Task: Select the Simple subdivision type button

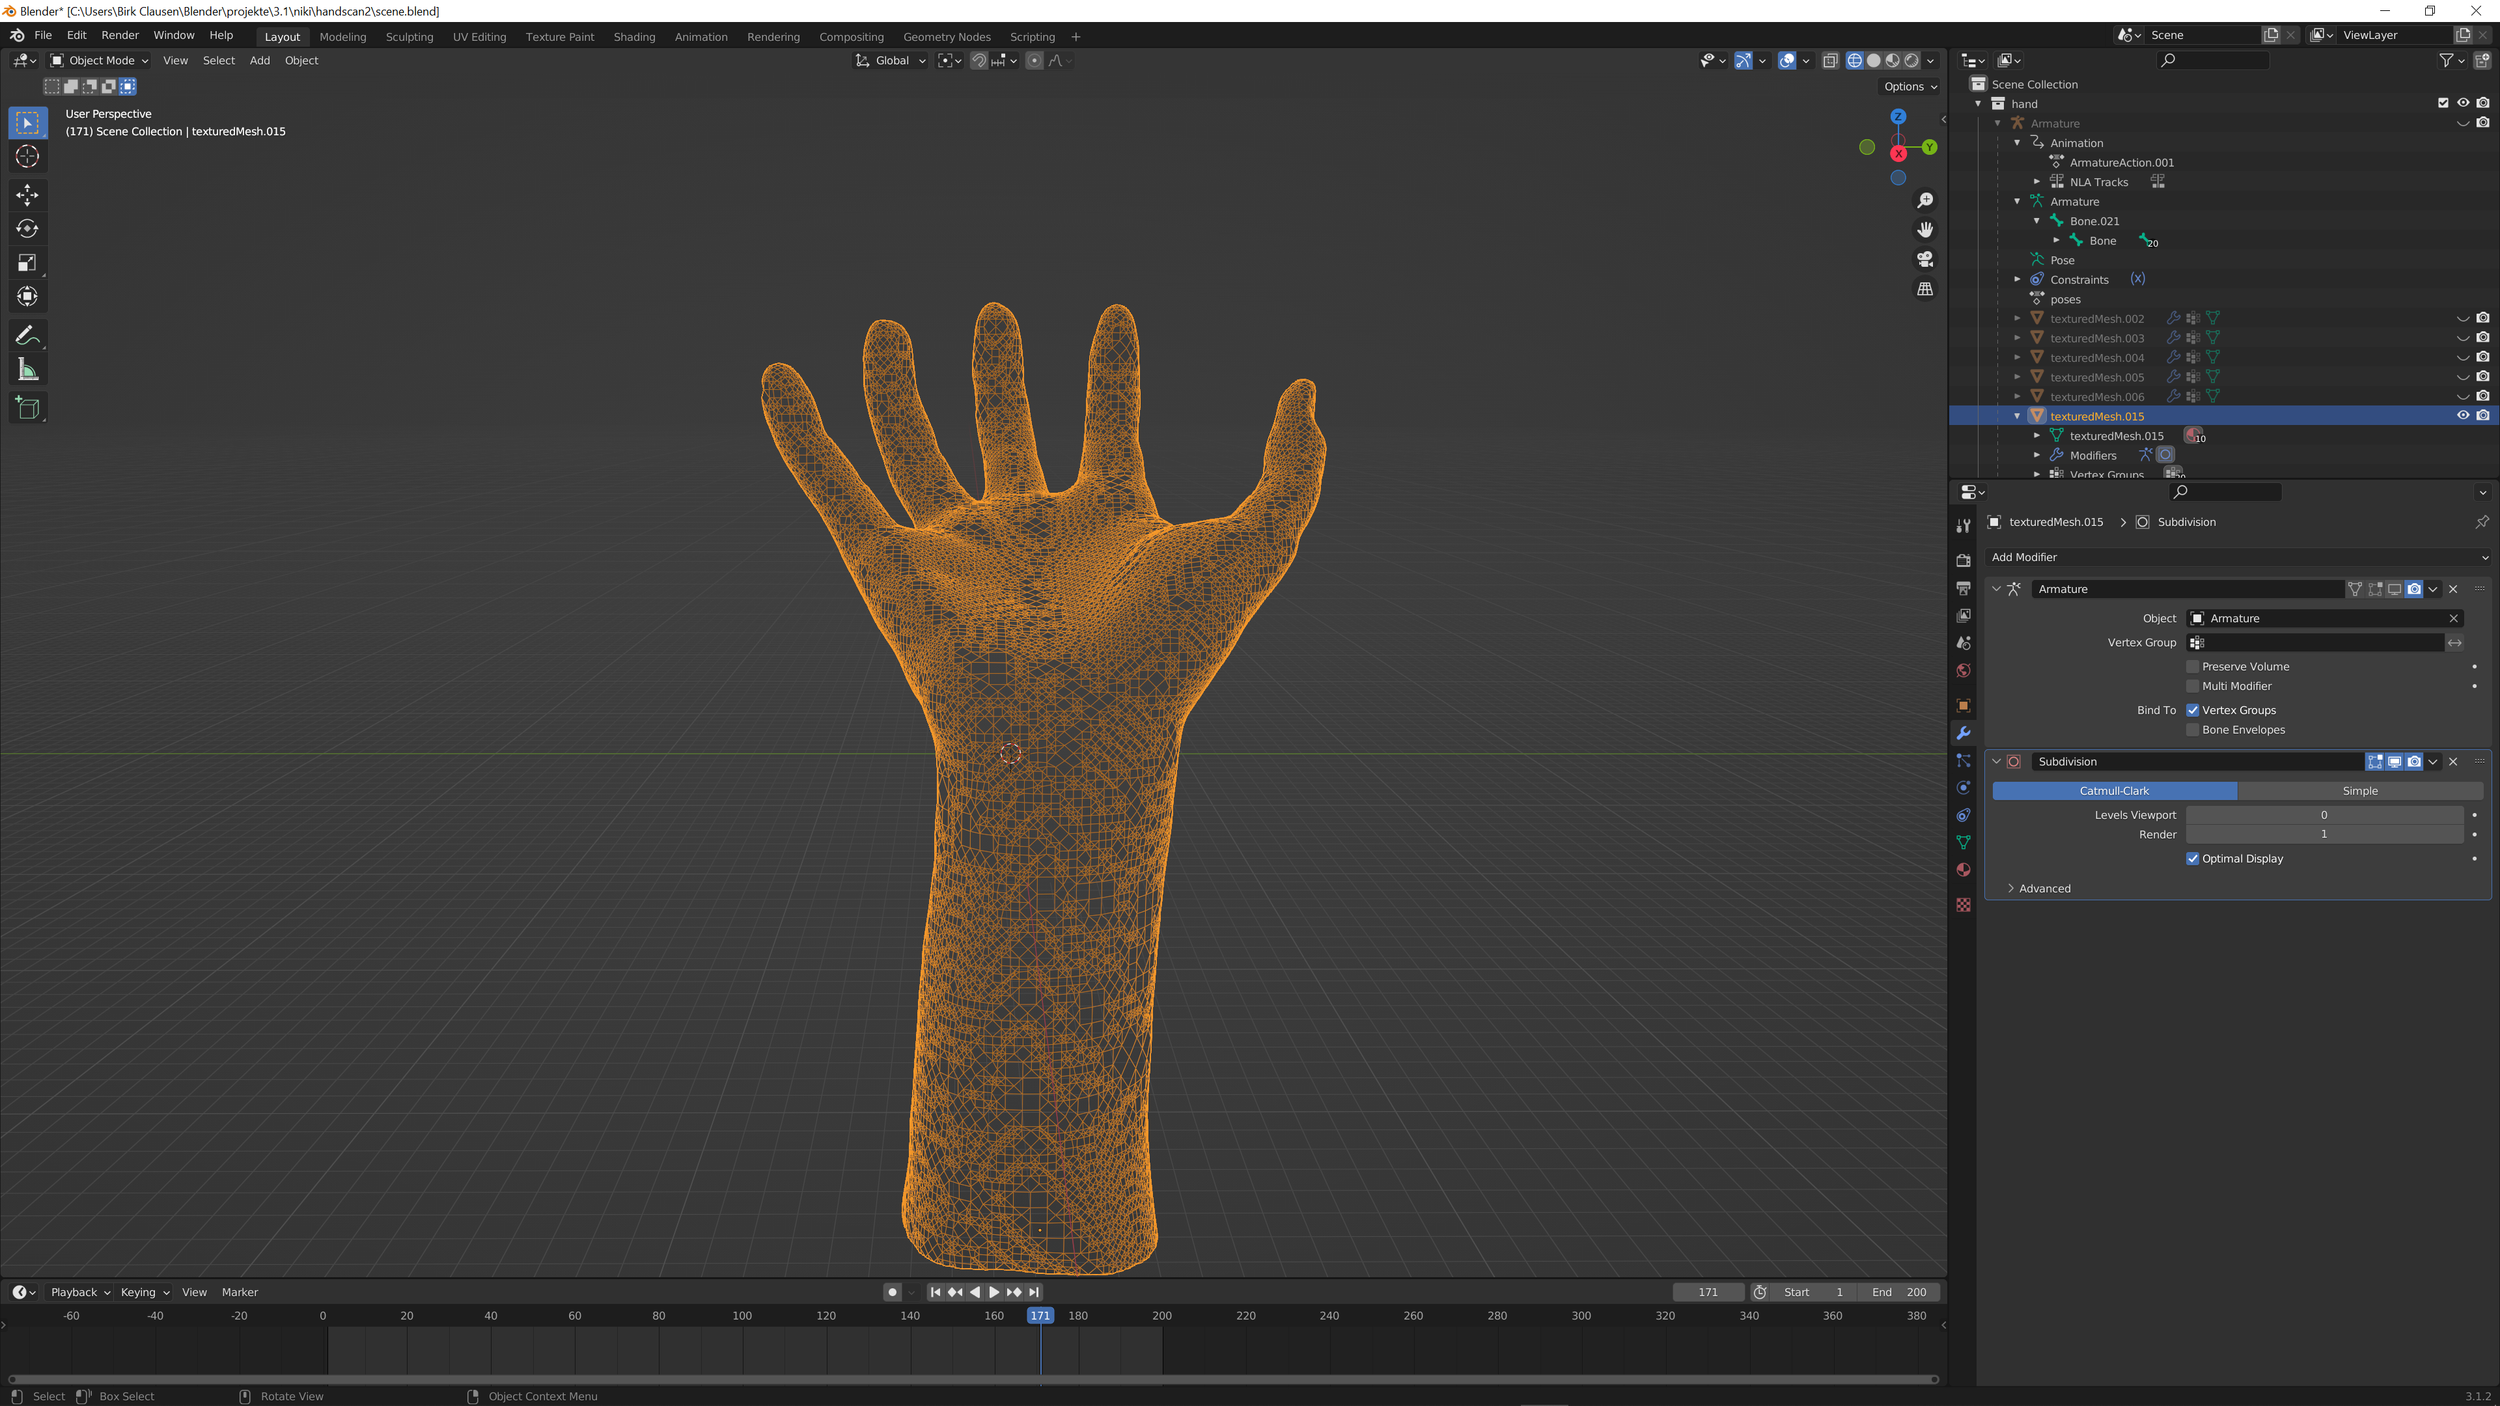Action: pyautogui.click(x=2359, y=791)
